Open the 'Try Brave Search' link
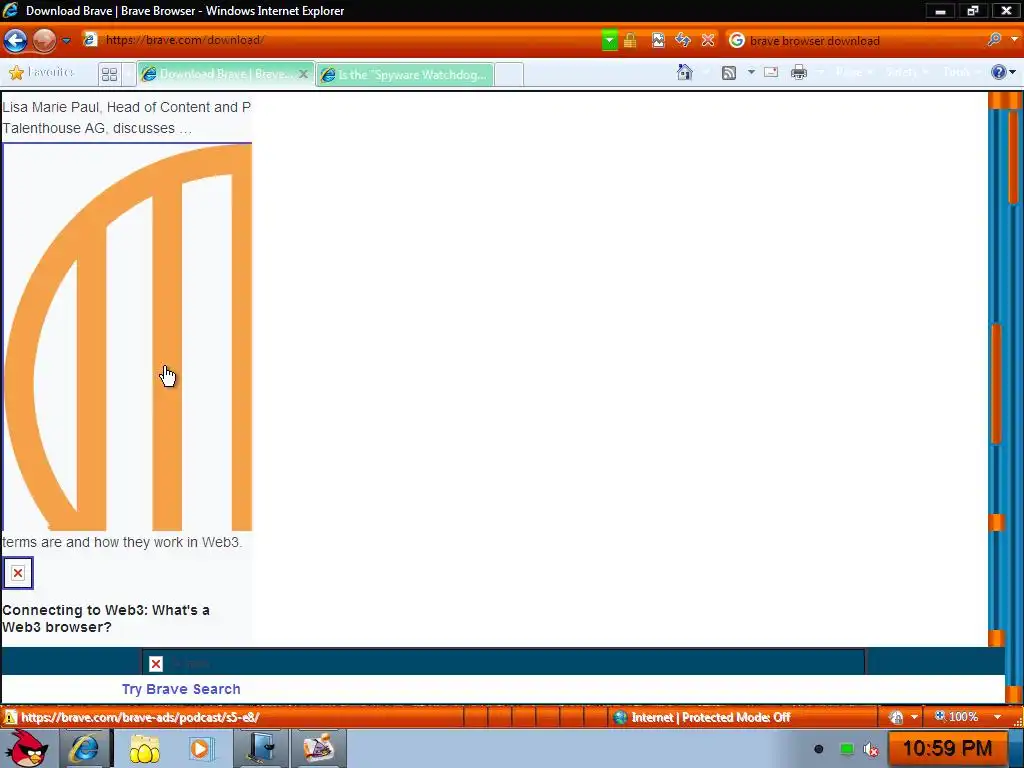Viewport: 1024px width, 768px height. coord(181,689)
